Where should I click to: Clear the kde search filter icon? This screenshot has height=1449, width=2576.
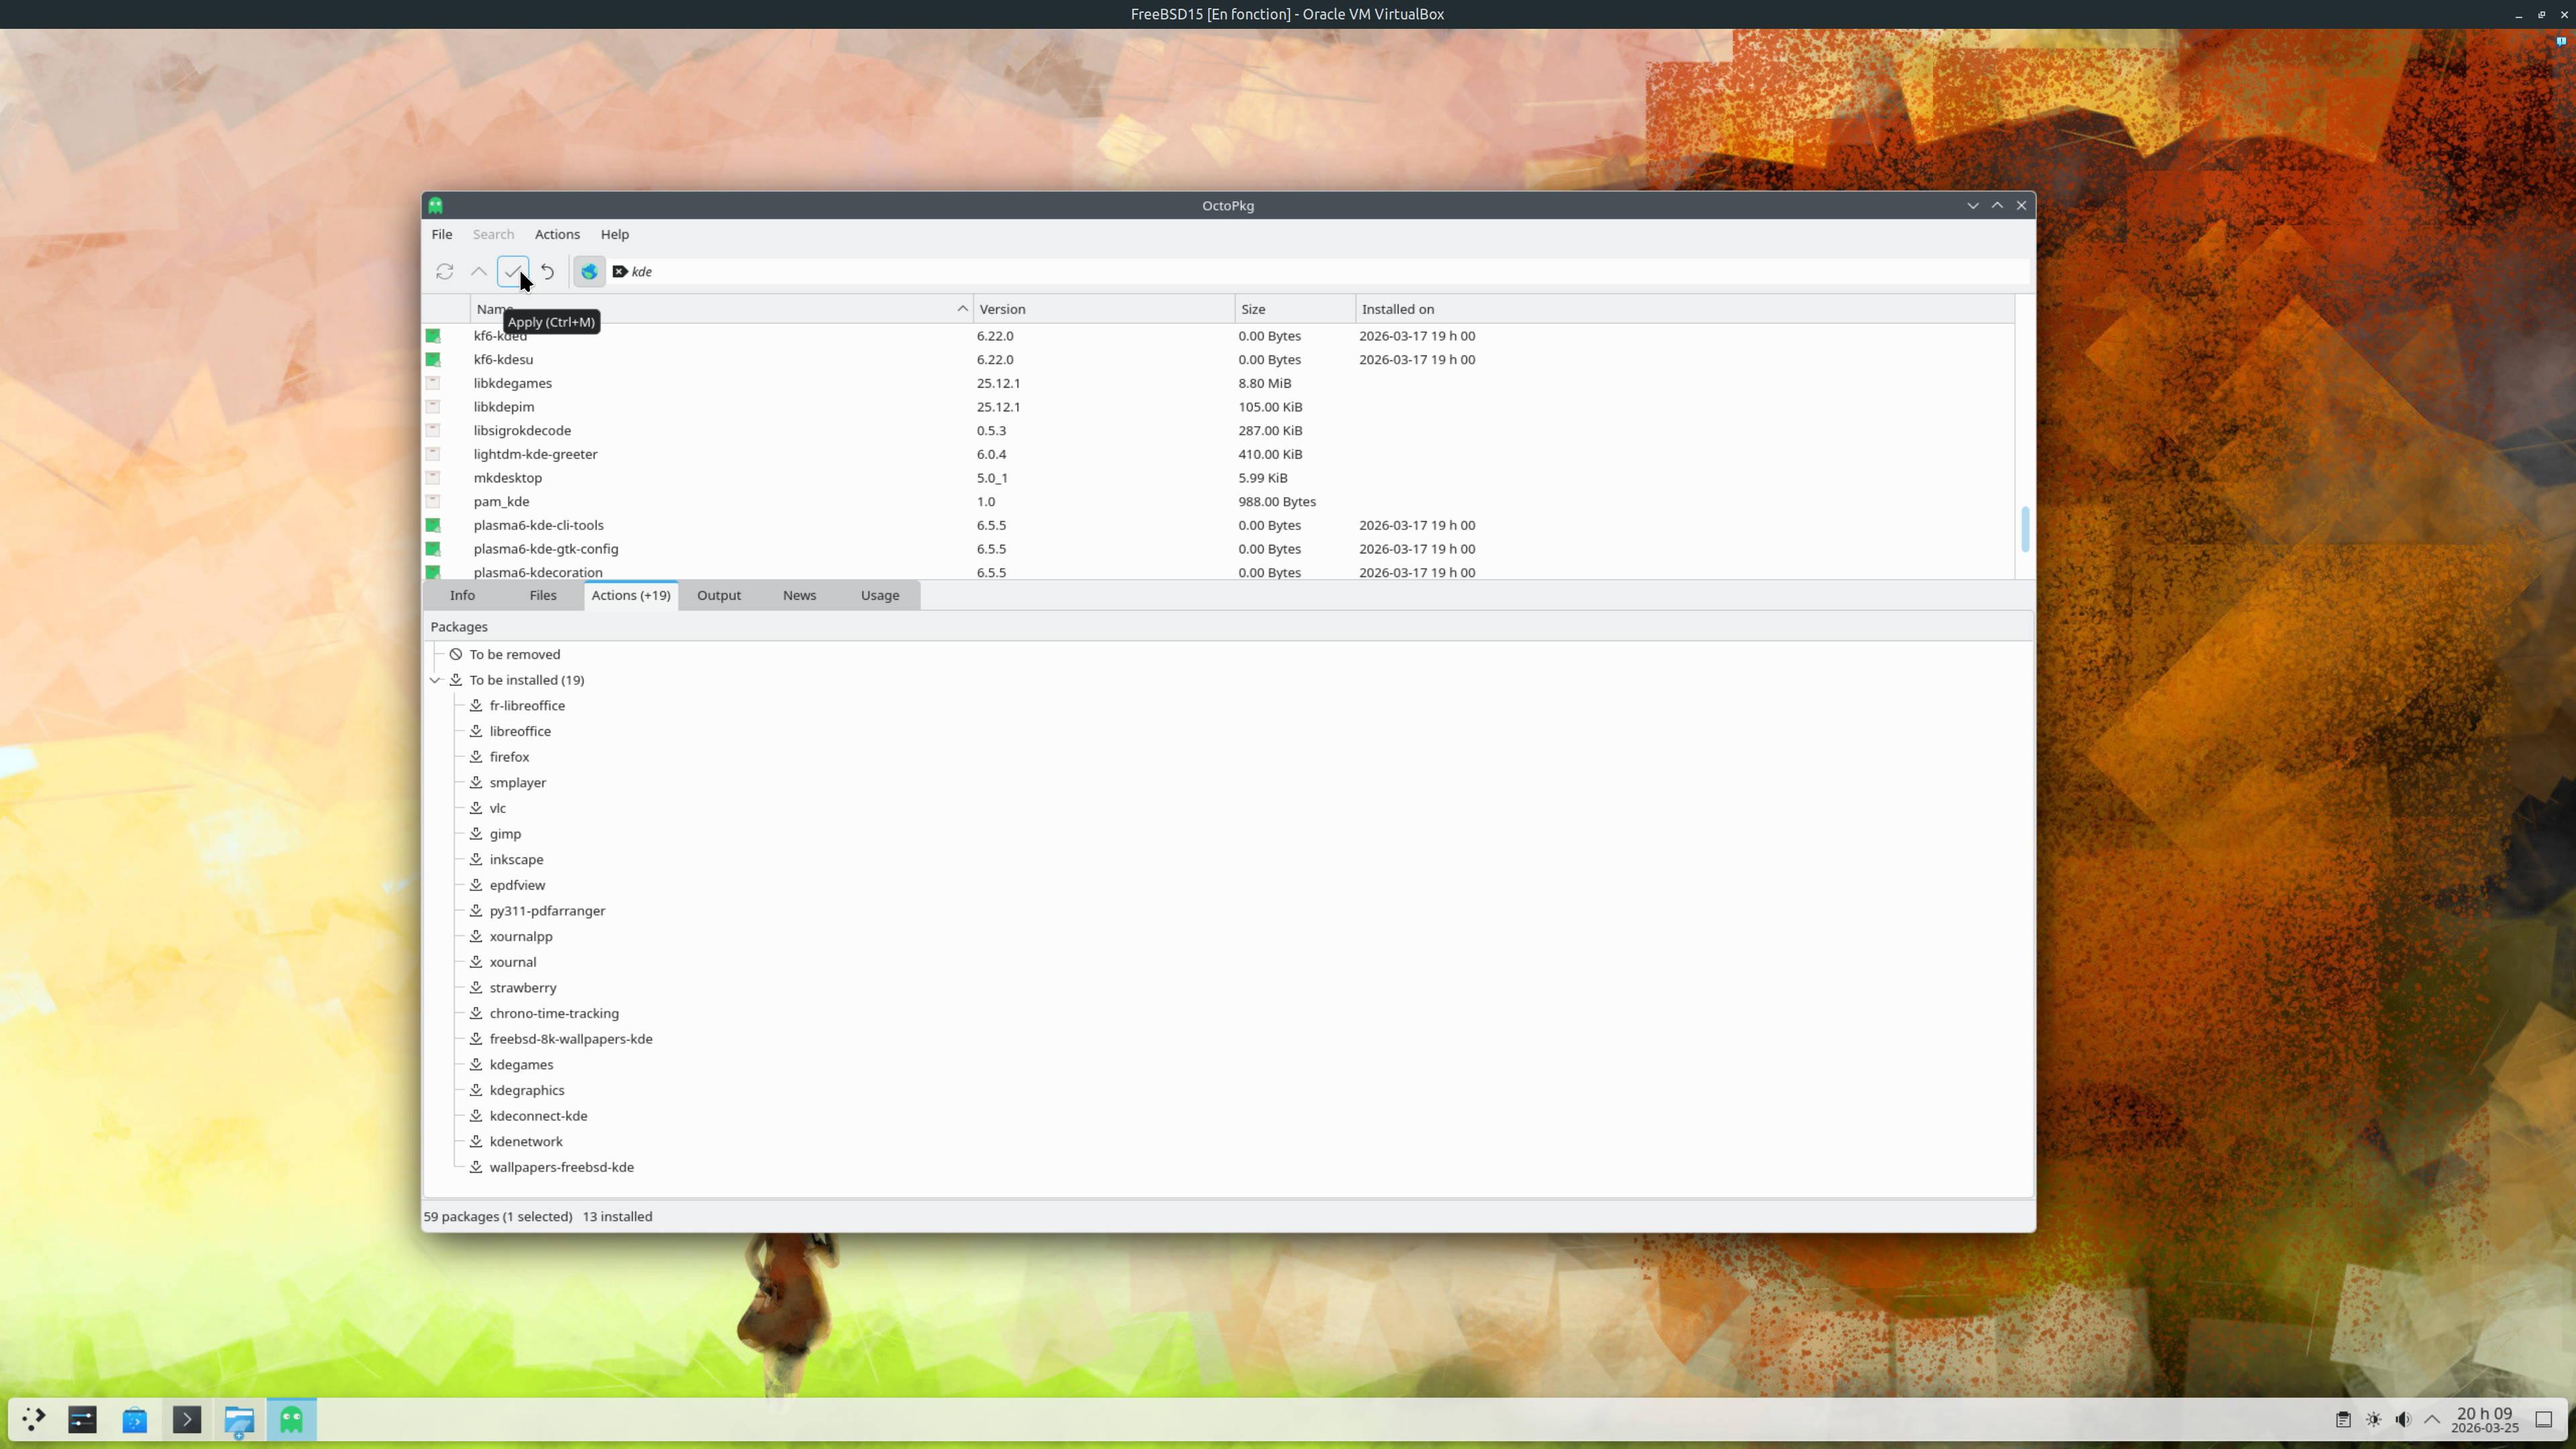tap(620, 271)
